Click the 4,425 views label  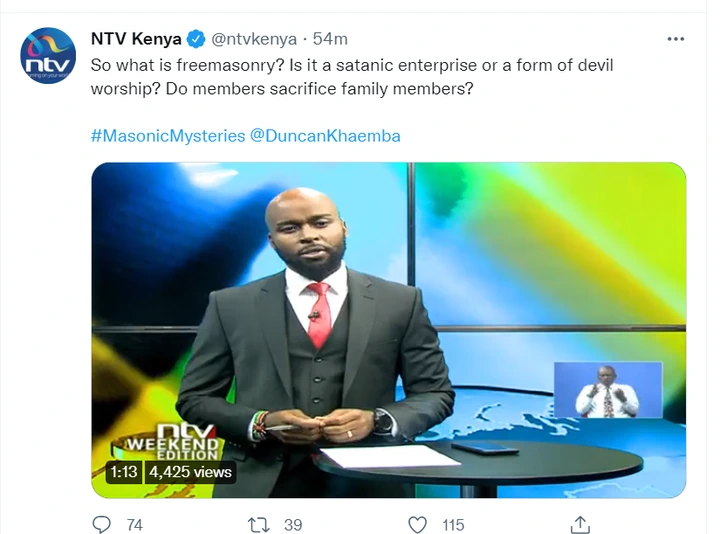coord(190,472)
